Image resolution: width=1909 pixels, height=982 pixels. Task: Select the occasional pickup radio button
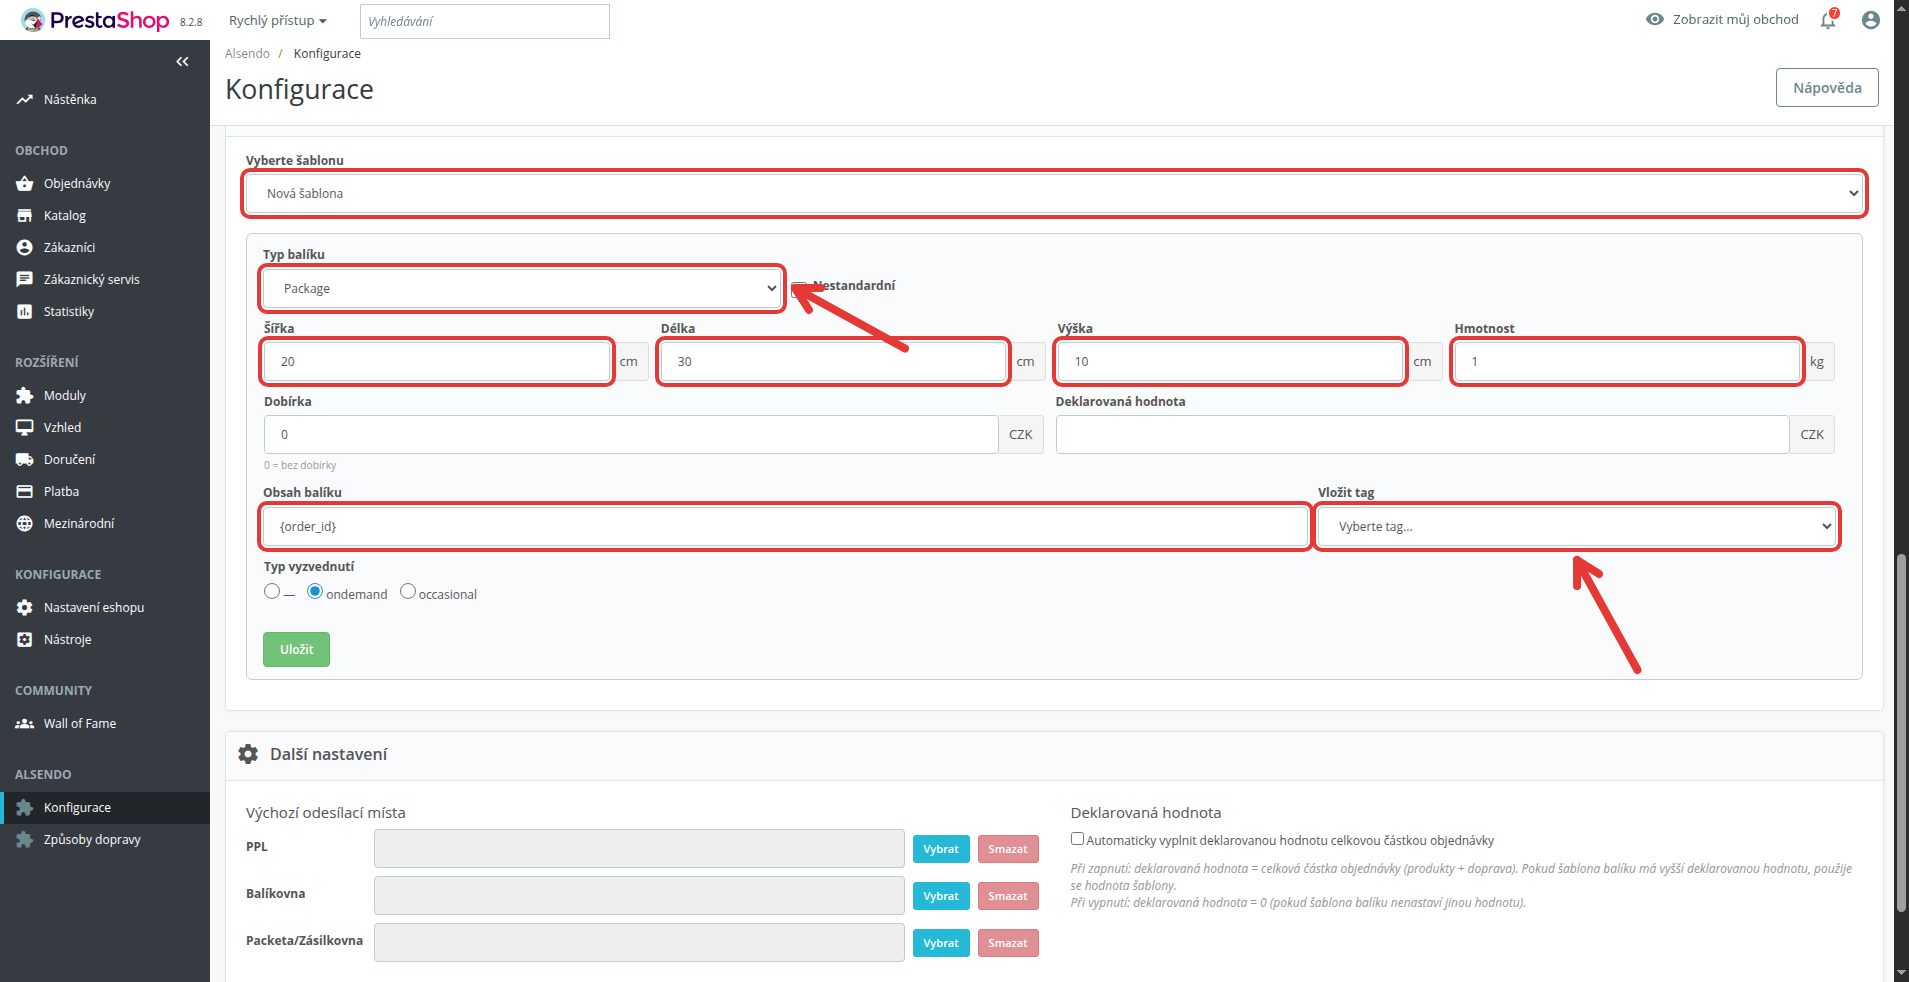408,592
